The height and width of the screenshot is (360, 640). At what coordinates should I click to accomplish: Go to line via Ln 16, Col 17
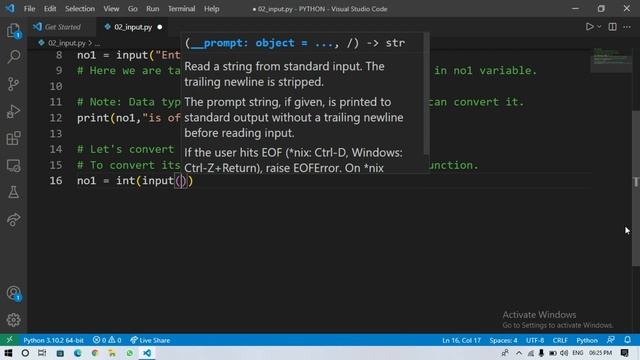click(461, 340)
